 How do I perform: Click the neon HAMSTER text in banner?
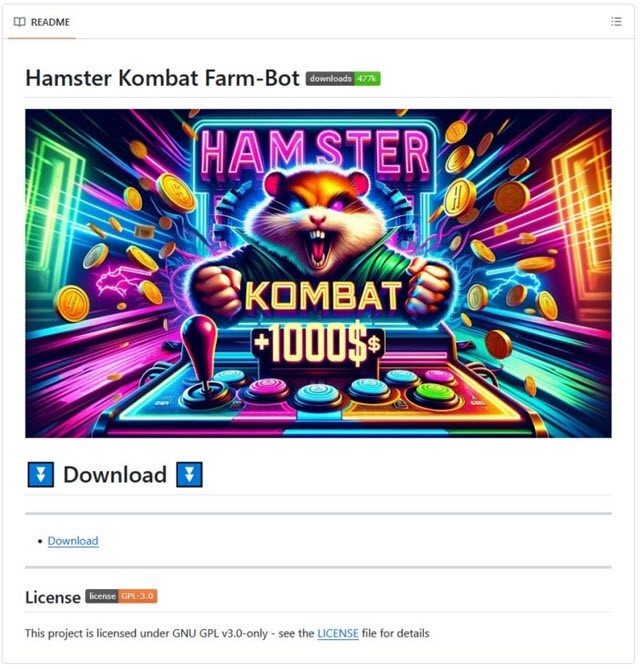pos(315,153)
